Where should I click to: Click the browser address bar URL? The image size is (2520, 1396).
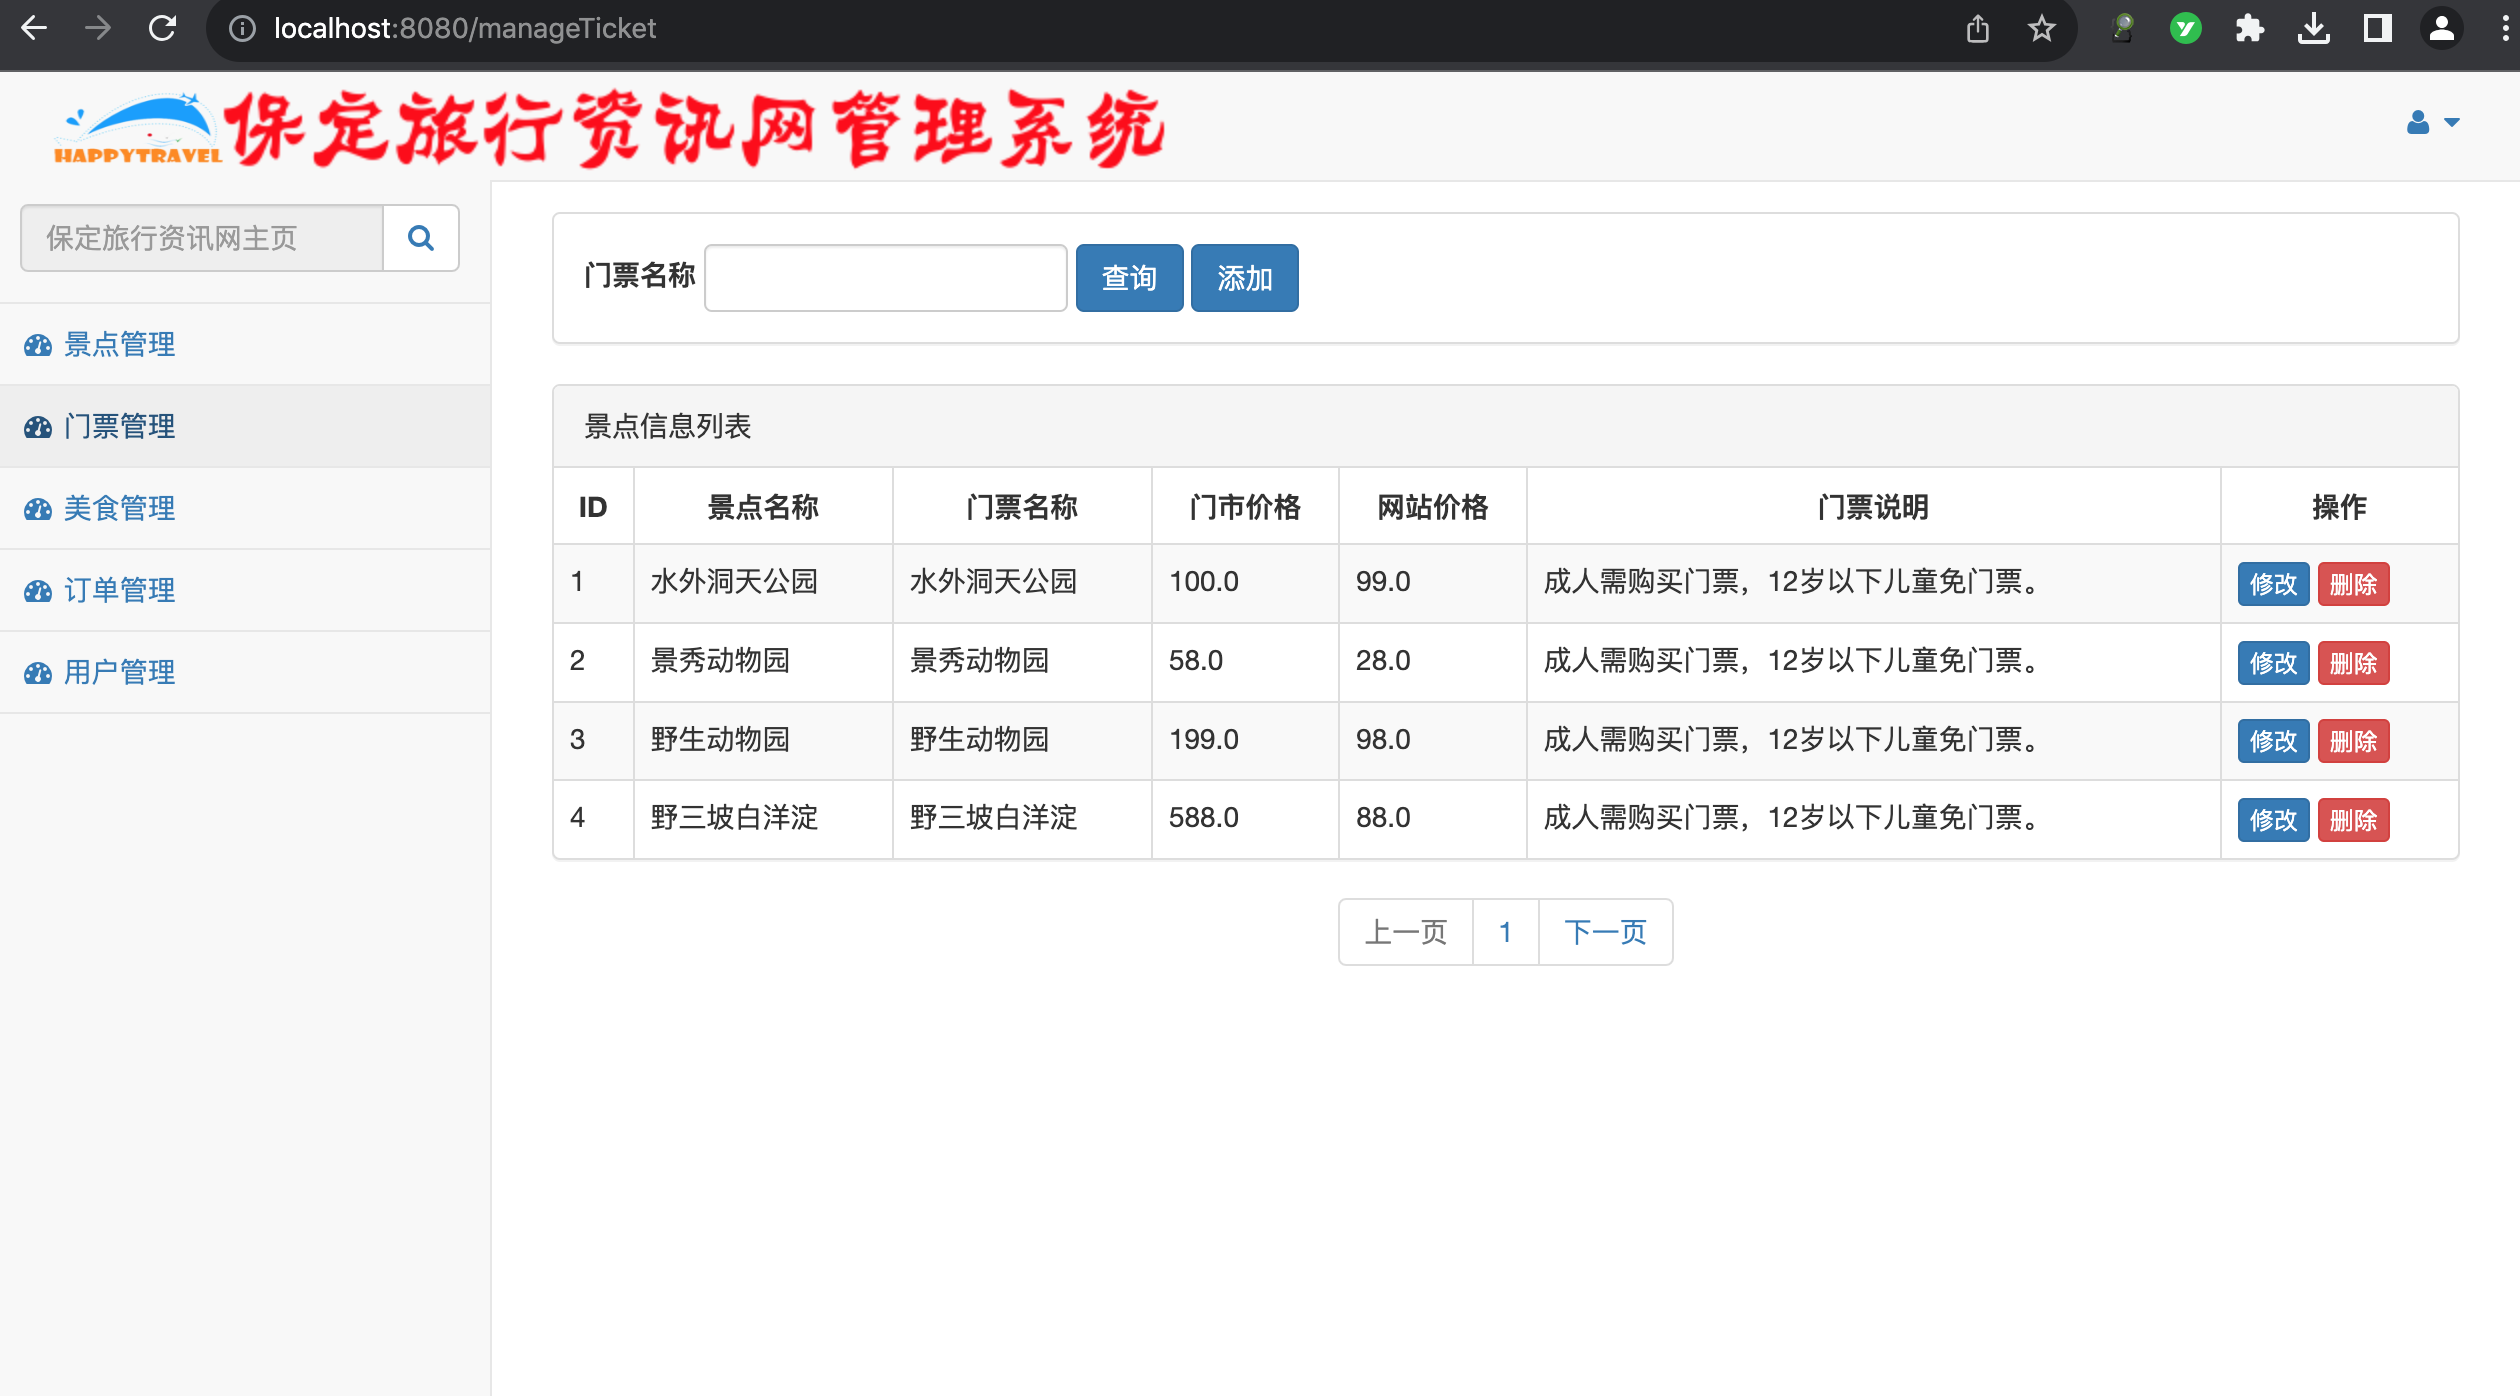pyautogui.click(x=465, y=28)
